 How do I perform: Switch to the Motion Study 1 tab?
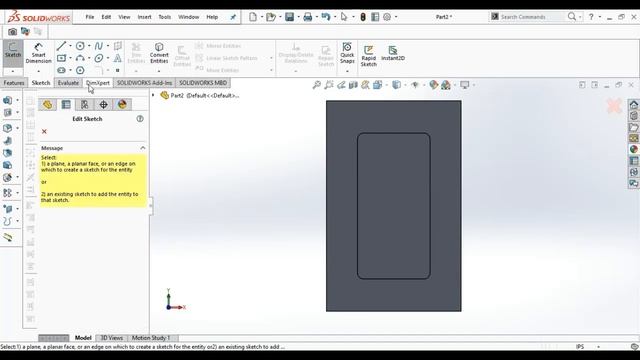[x=151, y=338]
